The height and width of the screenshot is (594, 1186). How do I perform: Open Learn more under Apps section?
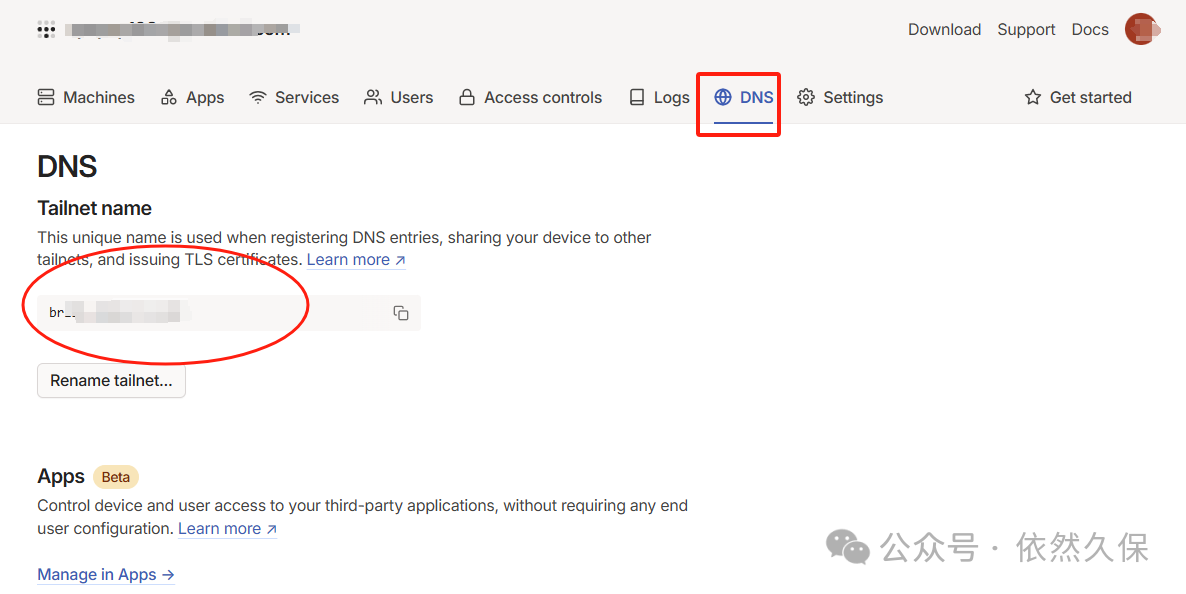[228, 529]
